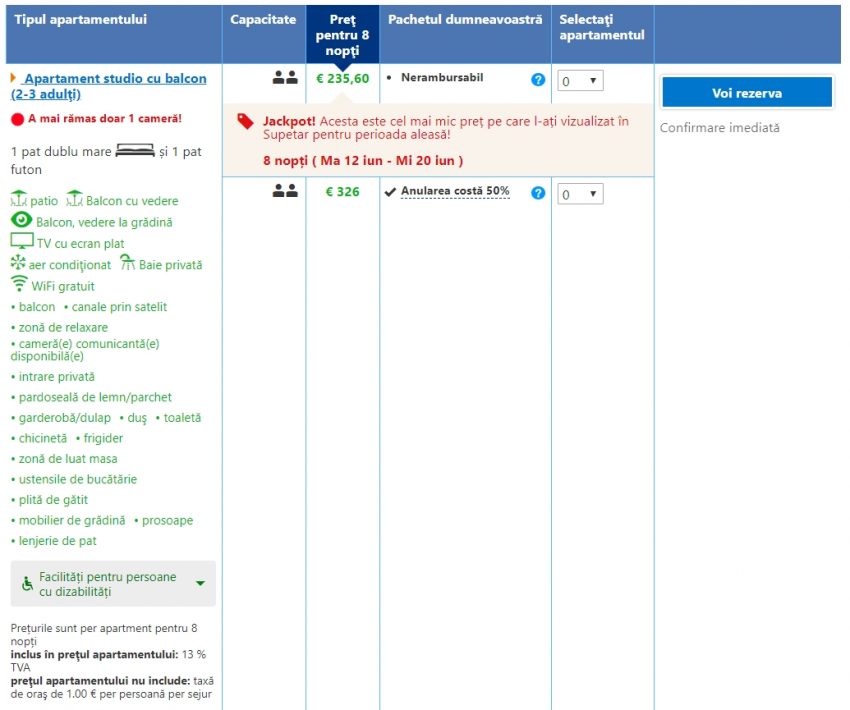Click the Capacitate column header
Screen dimensions: 850x710
click(x=263, y=20)
